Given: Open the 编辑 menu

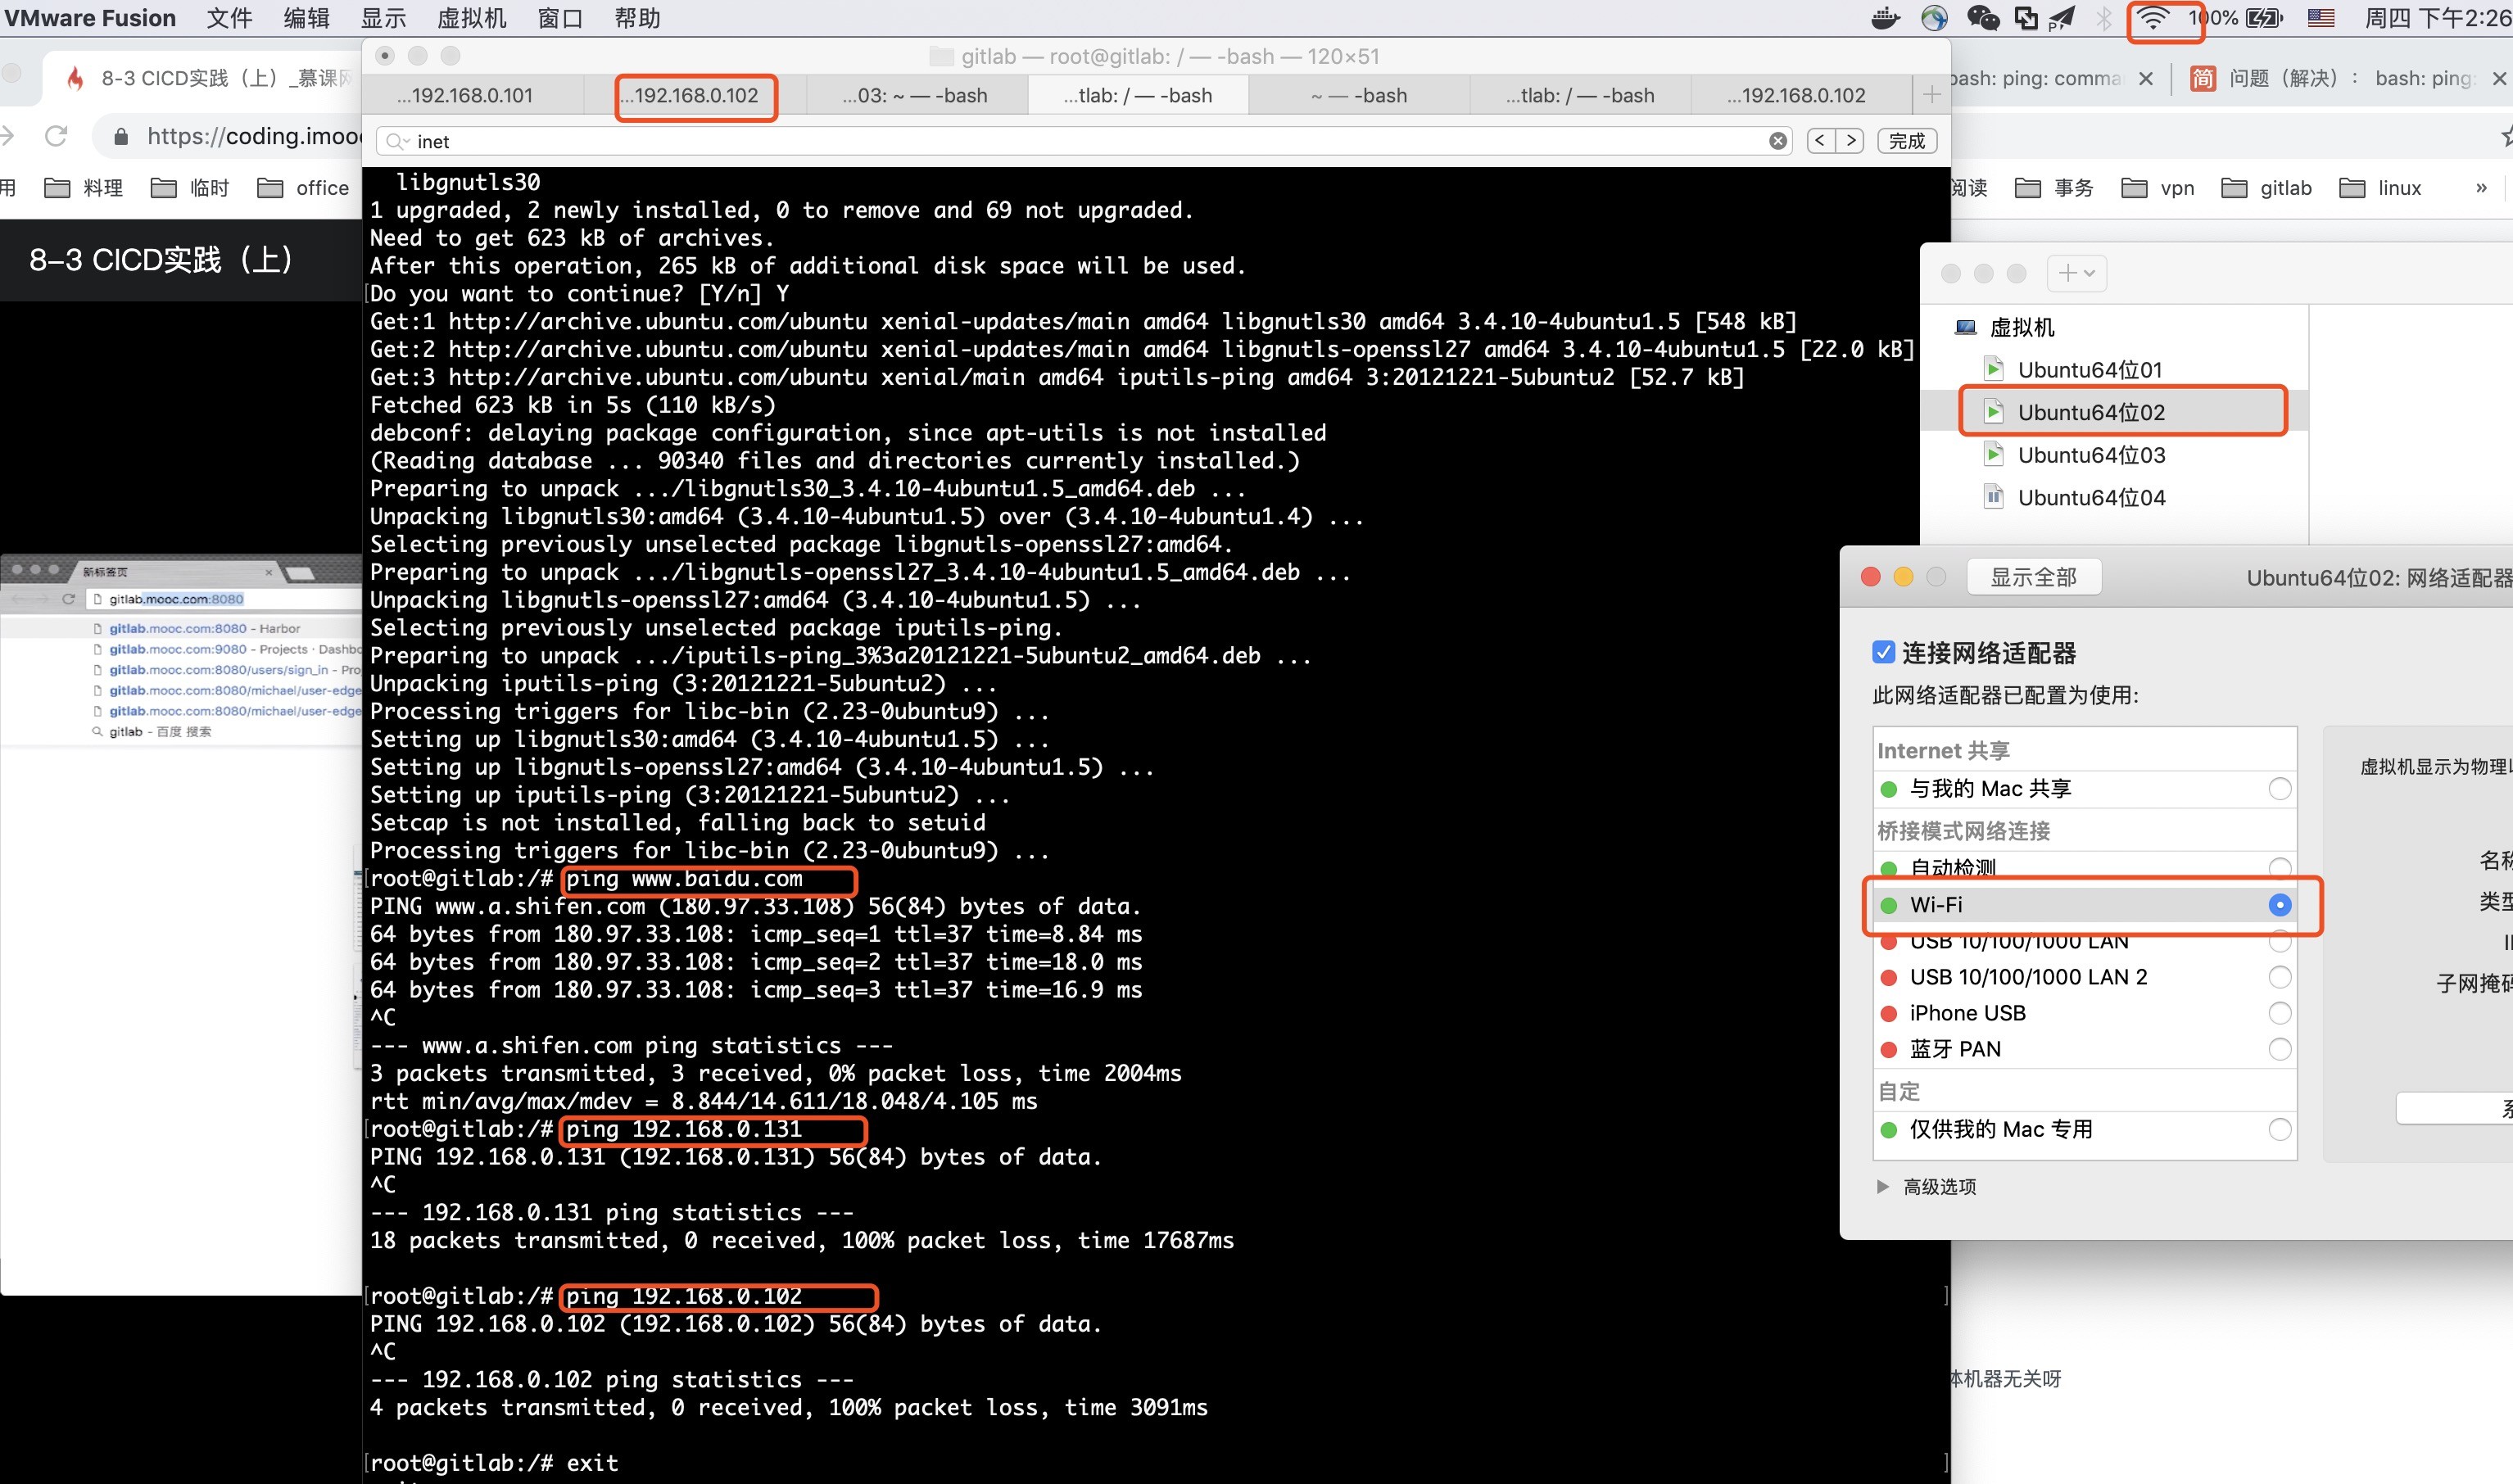Looking at the screenshot, I should (306, 18).
